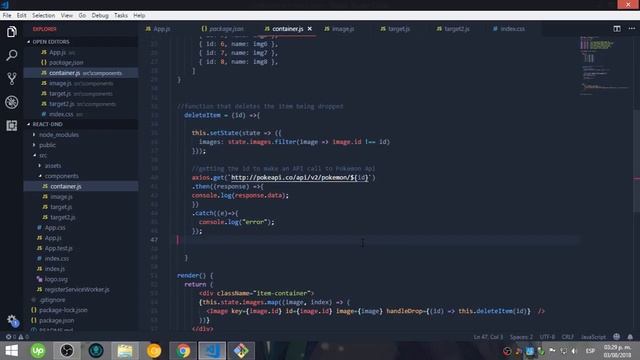Open the Manage gear icon
The image size is (640, 360).
(12, 321)
